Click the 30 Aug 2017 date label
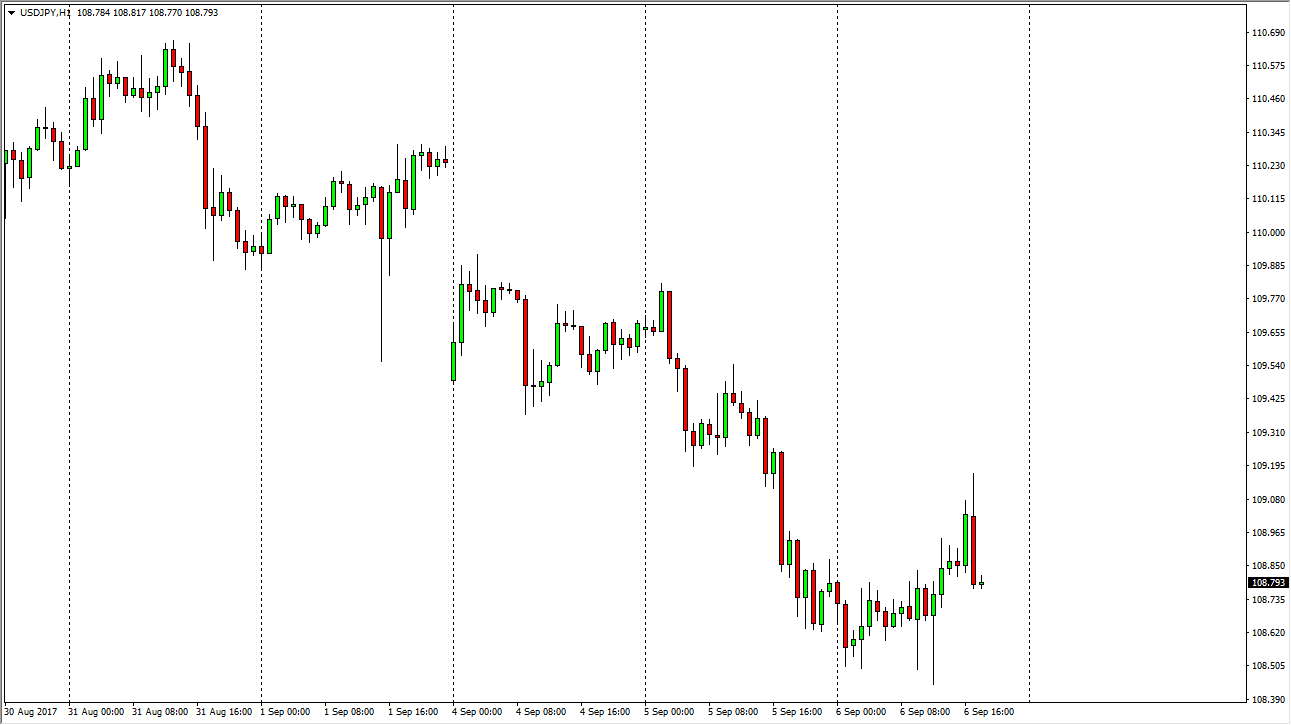 30,712
